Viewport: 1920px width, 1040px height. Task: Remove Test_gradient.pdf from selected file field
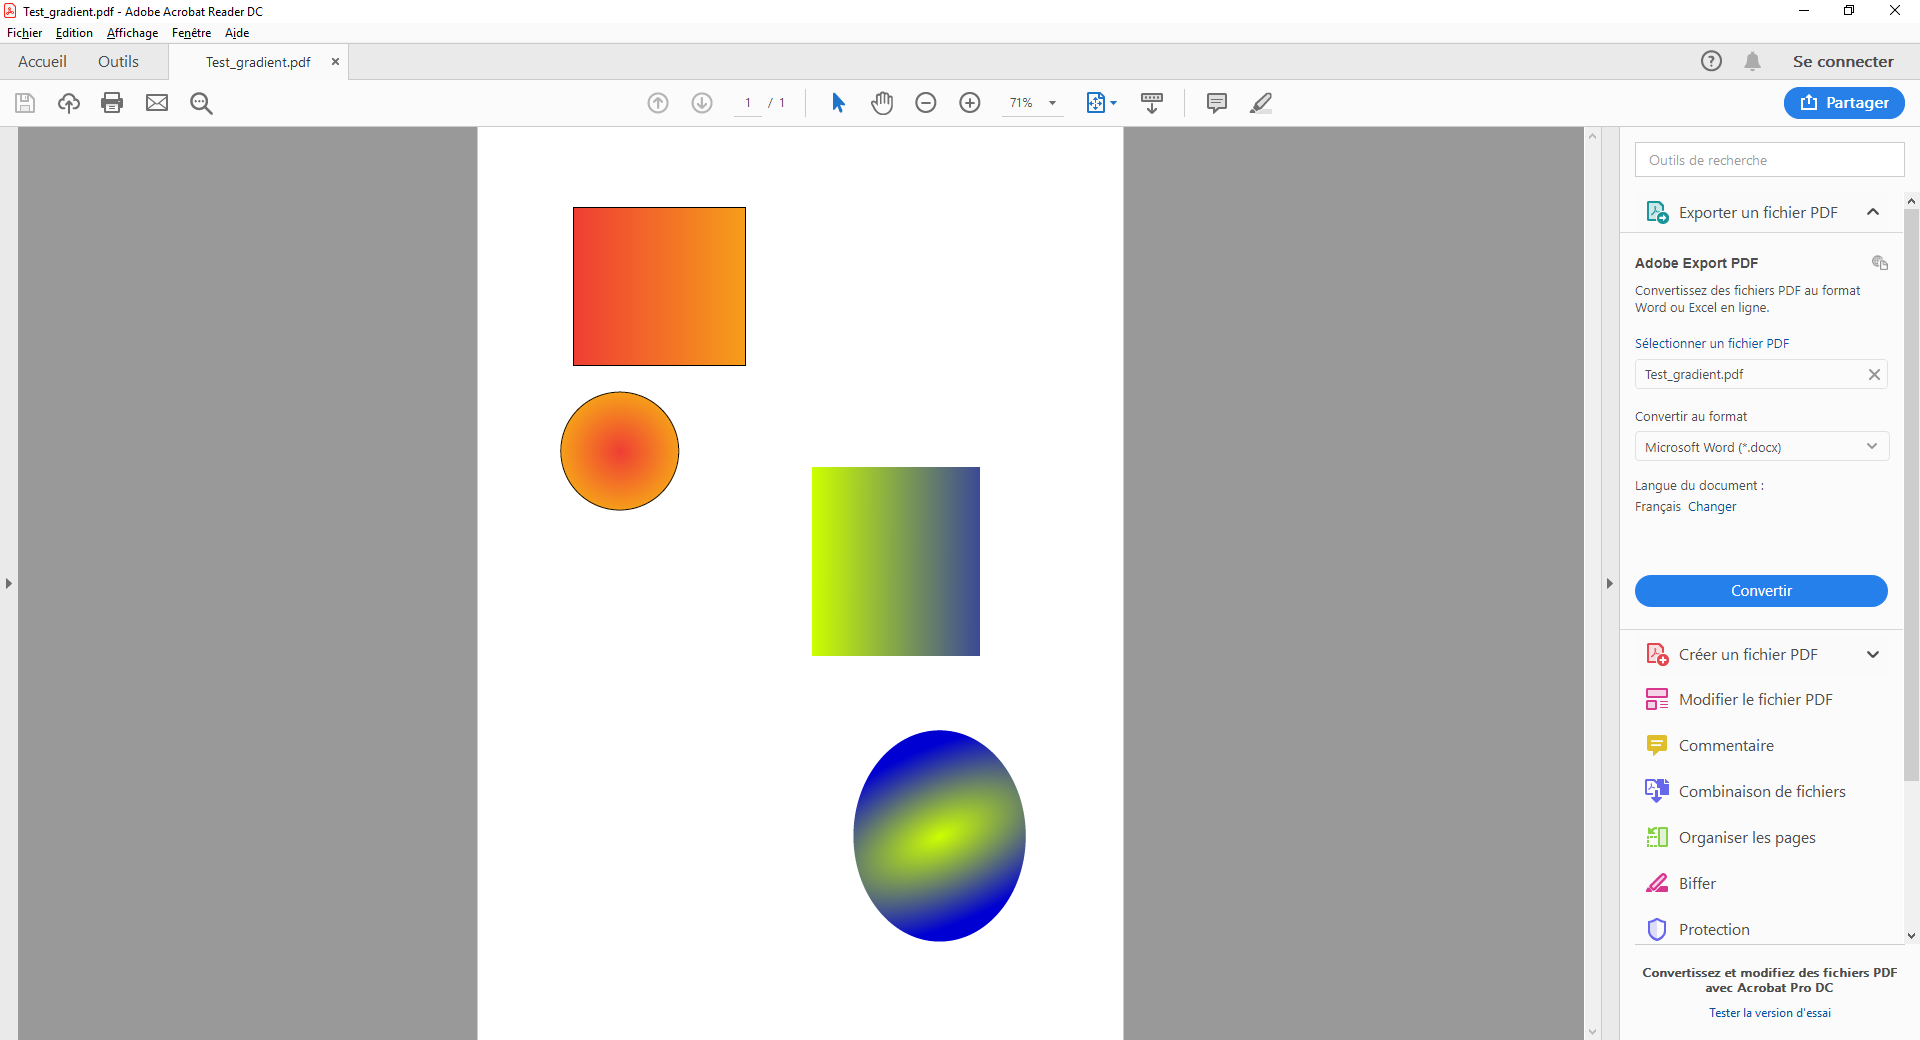coord(1874,375)
